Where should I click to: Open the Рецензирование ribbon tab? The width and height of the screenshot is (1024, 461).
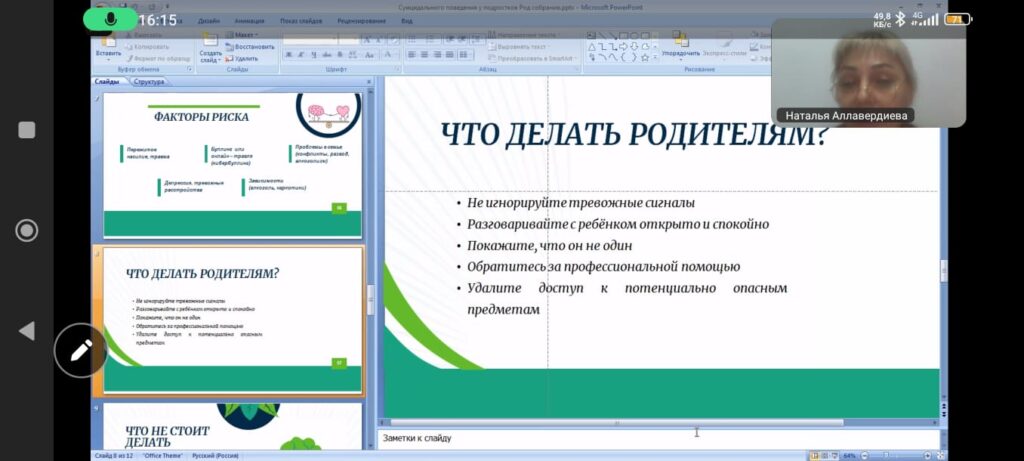[361, 20]
